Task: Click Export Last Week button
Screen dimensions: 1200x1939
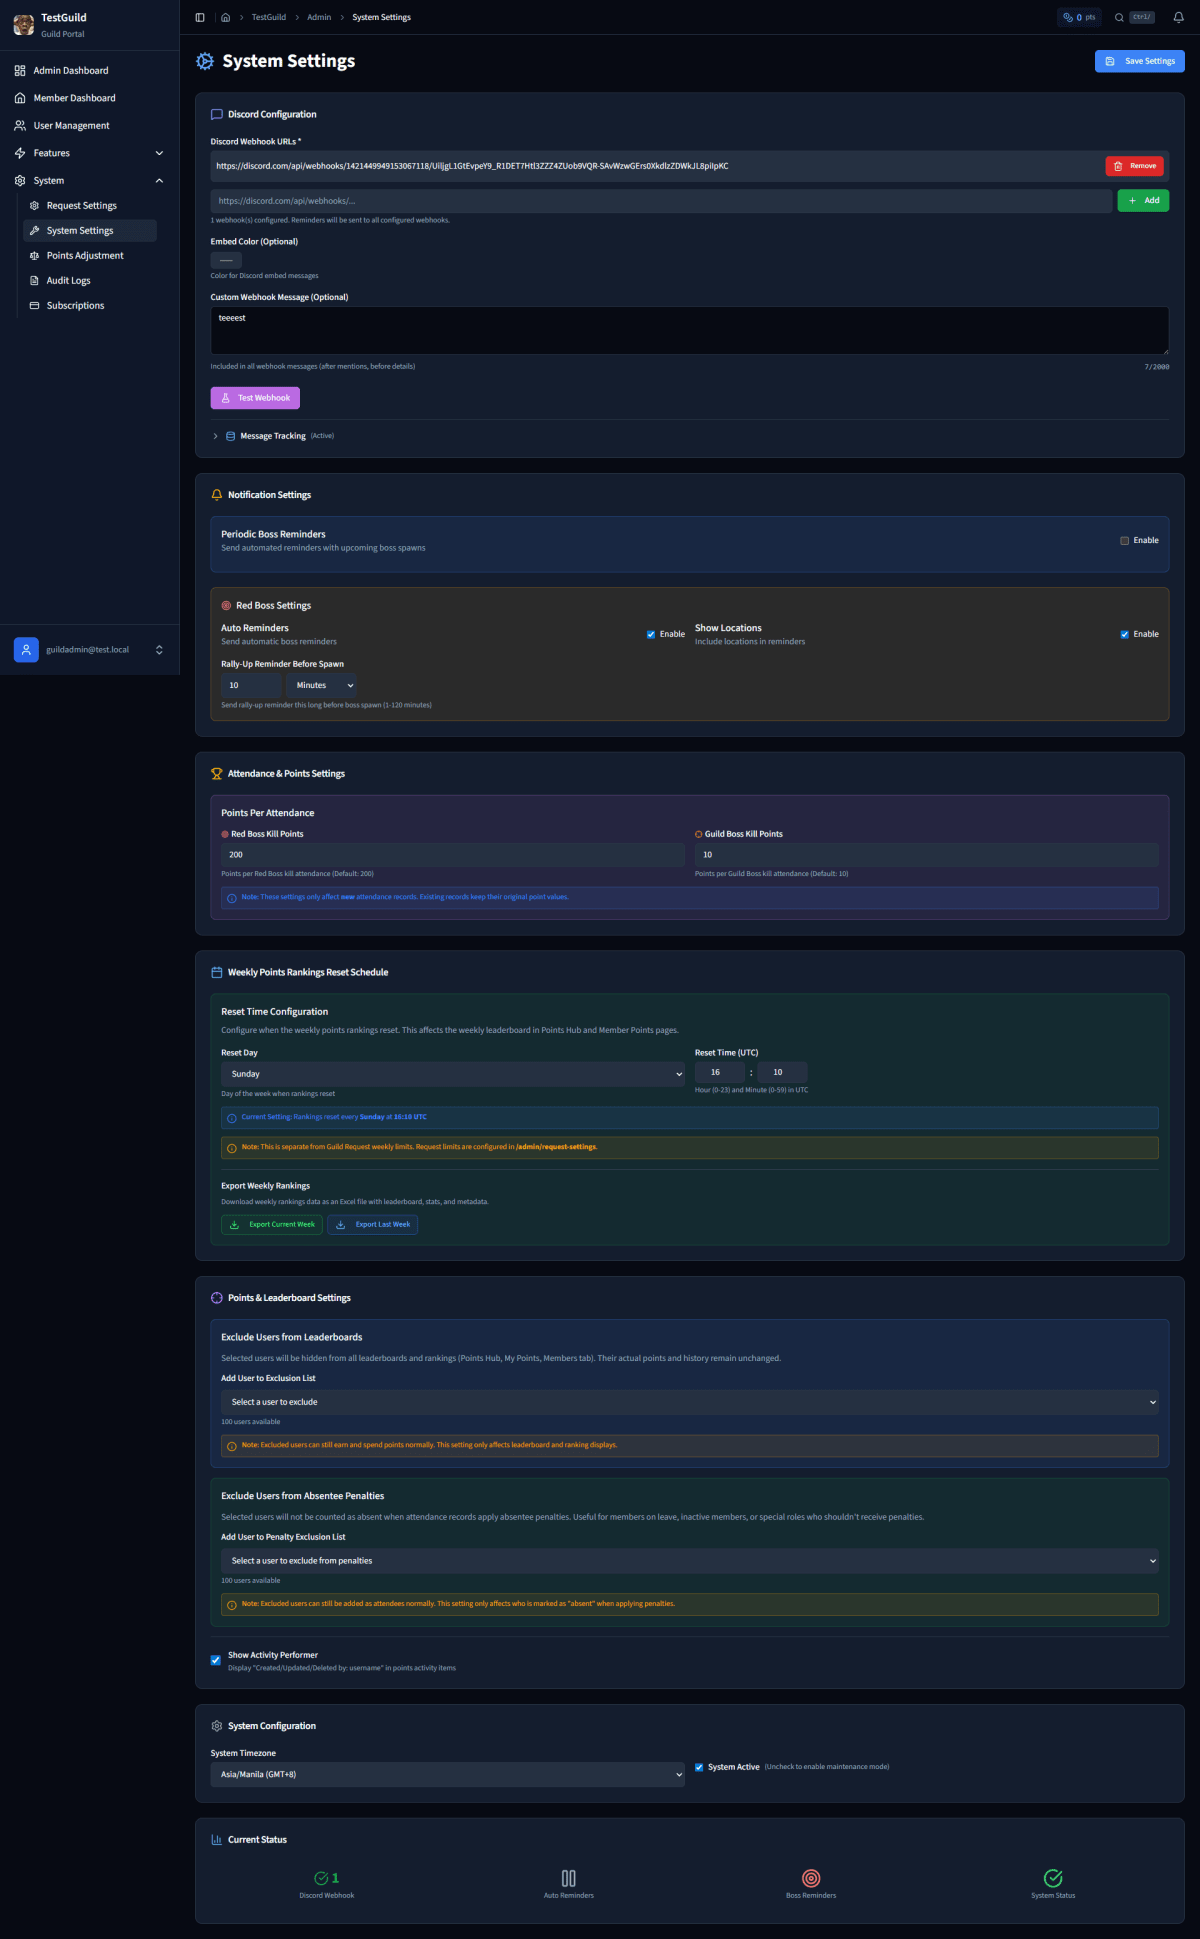Action: click(373, 1225)
